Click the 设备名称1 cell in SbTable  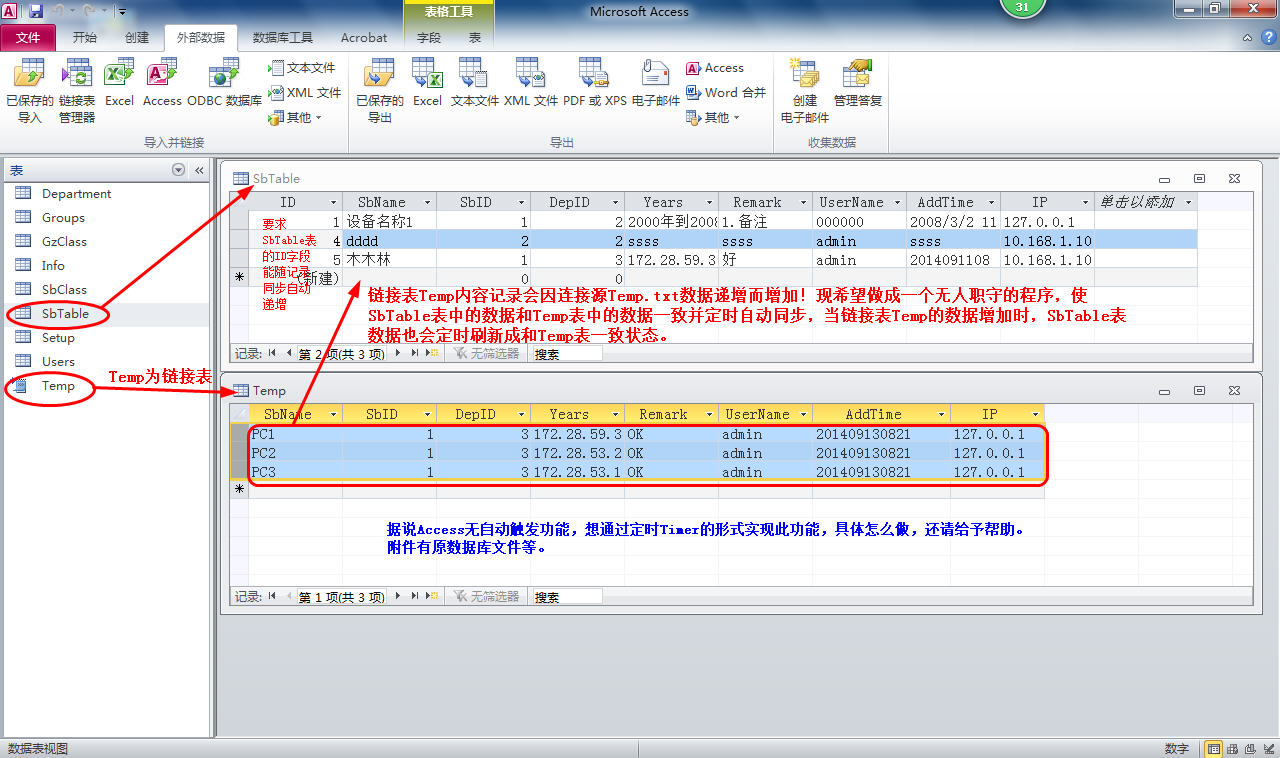pyautogui.click(x=389, y=222)
